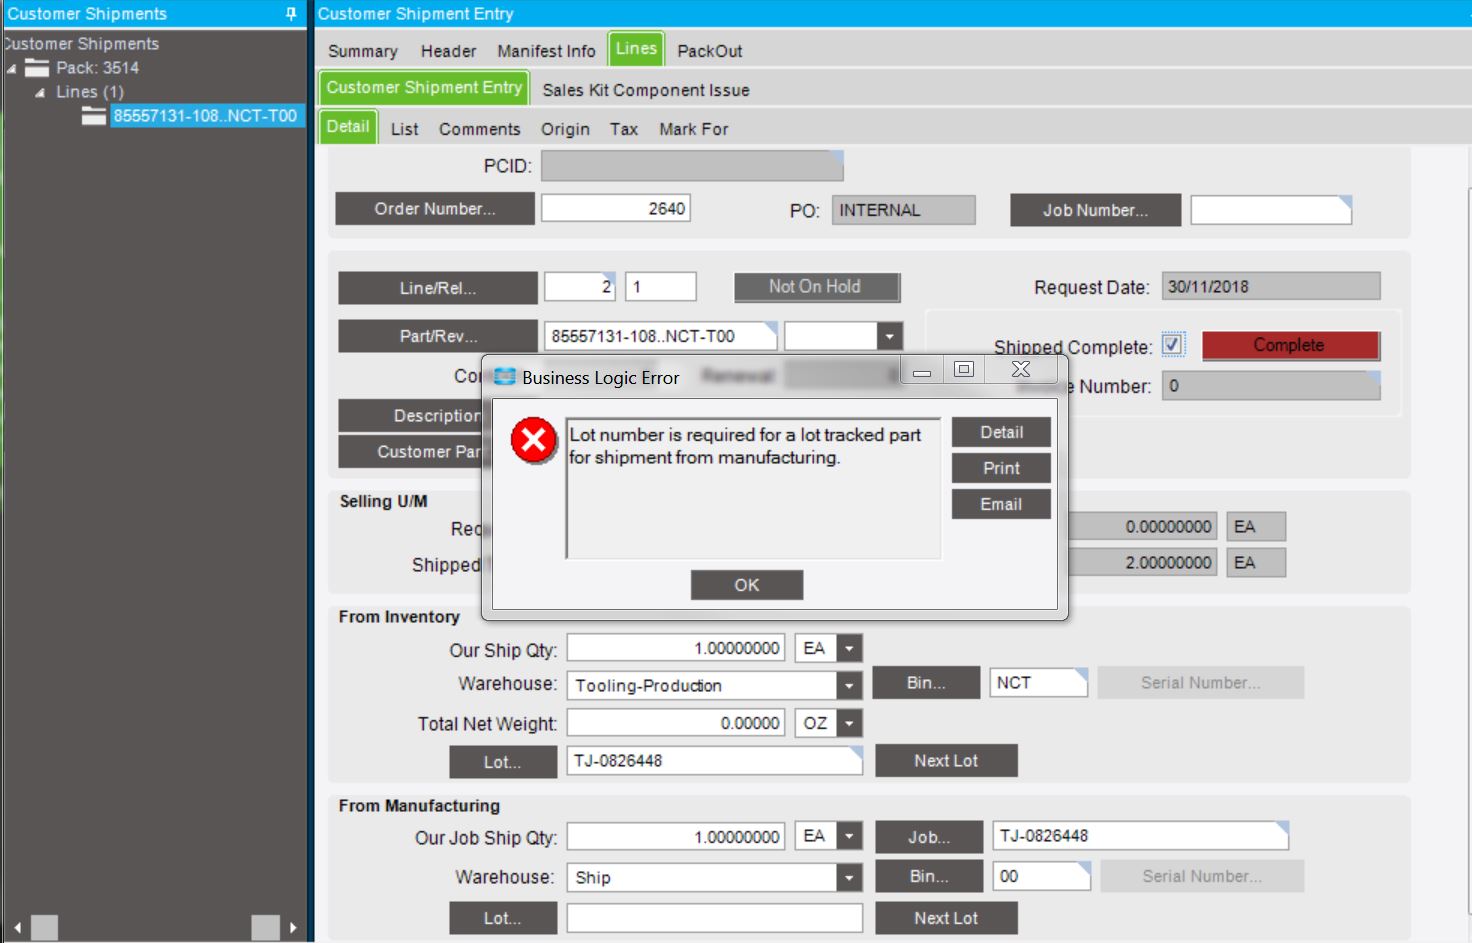Click the From Manufacturing Lot... button
This screenshot has height=943, width=1472.
pos(503,918)
